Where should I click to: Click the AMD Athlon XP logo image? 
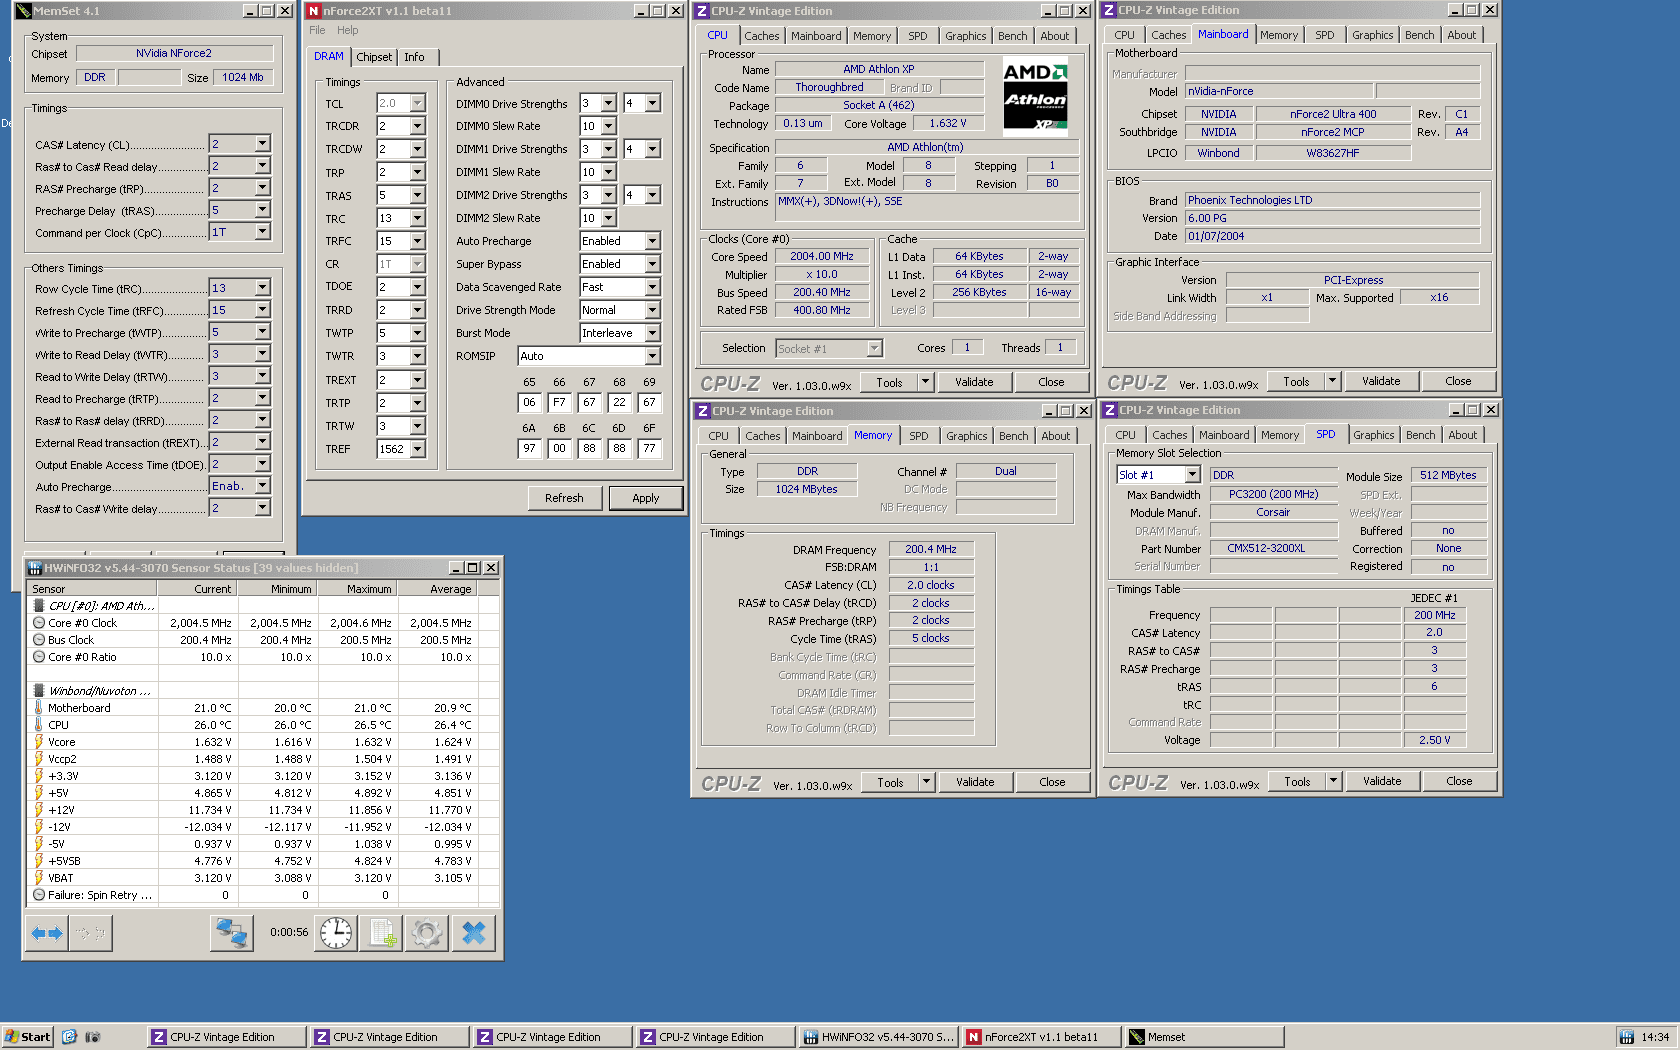pyautogui.click(x=1035, y=96)
